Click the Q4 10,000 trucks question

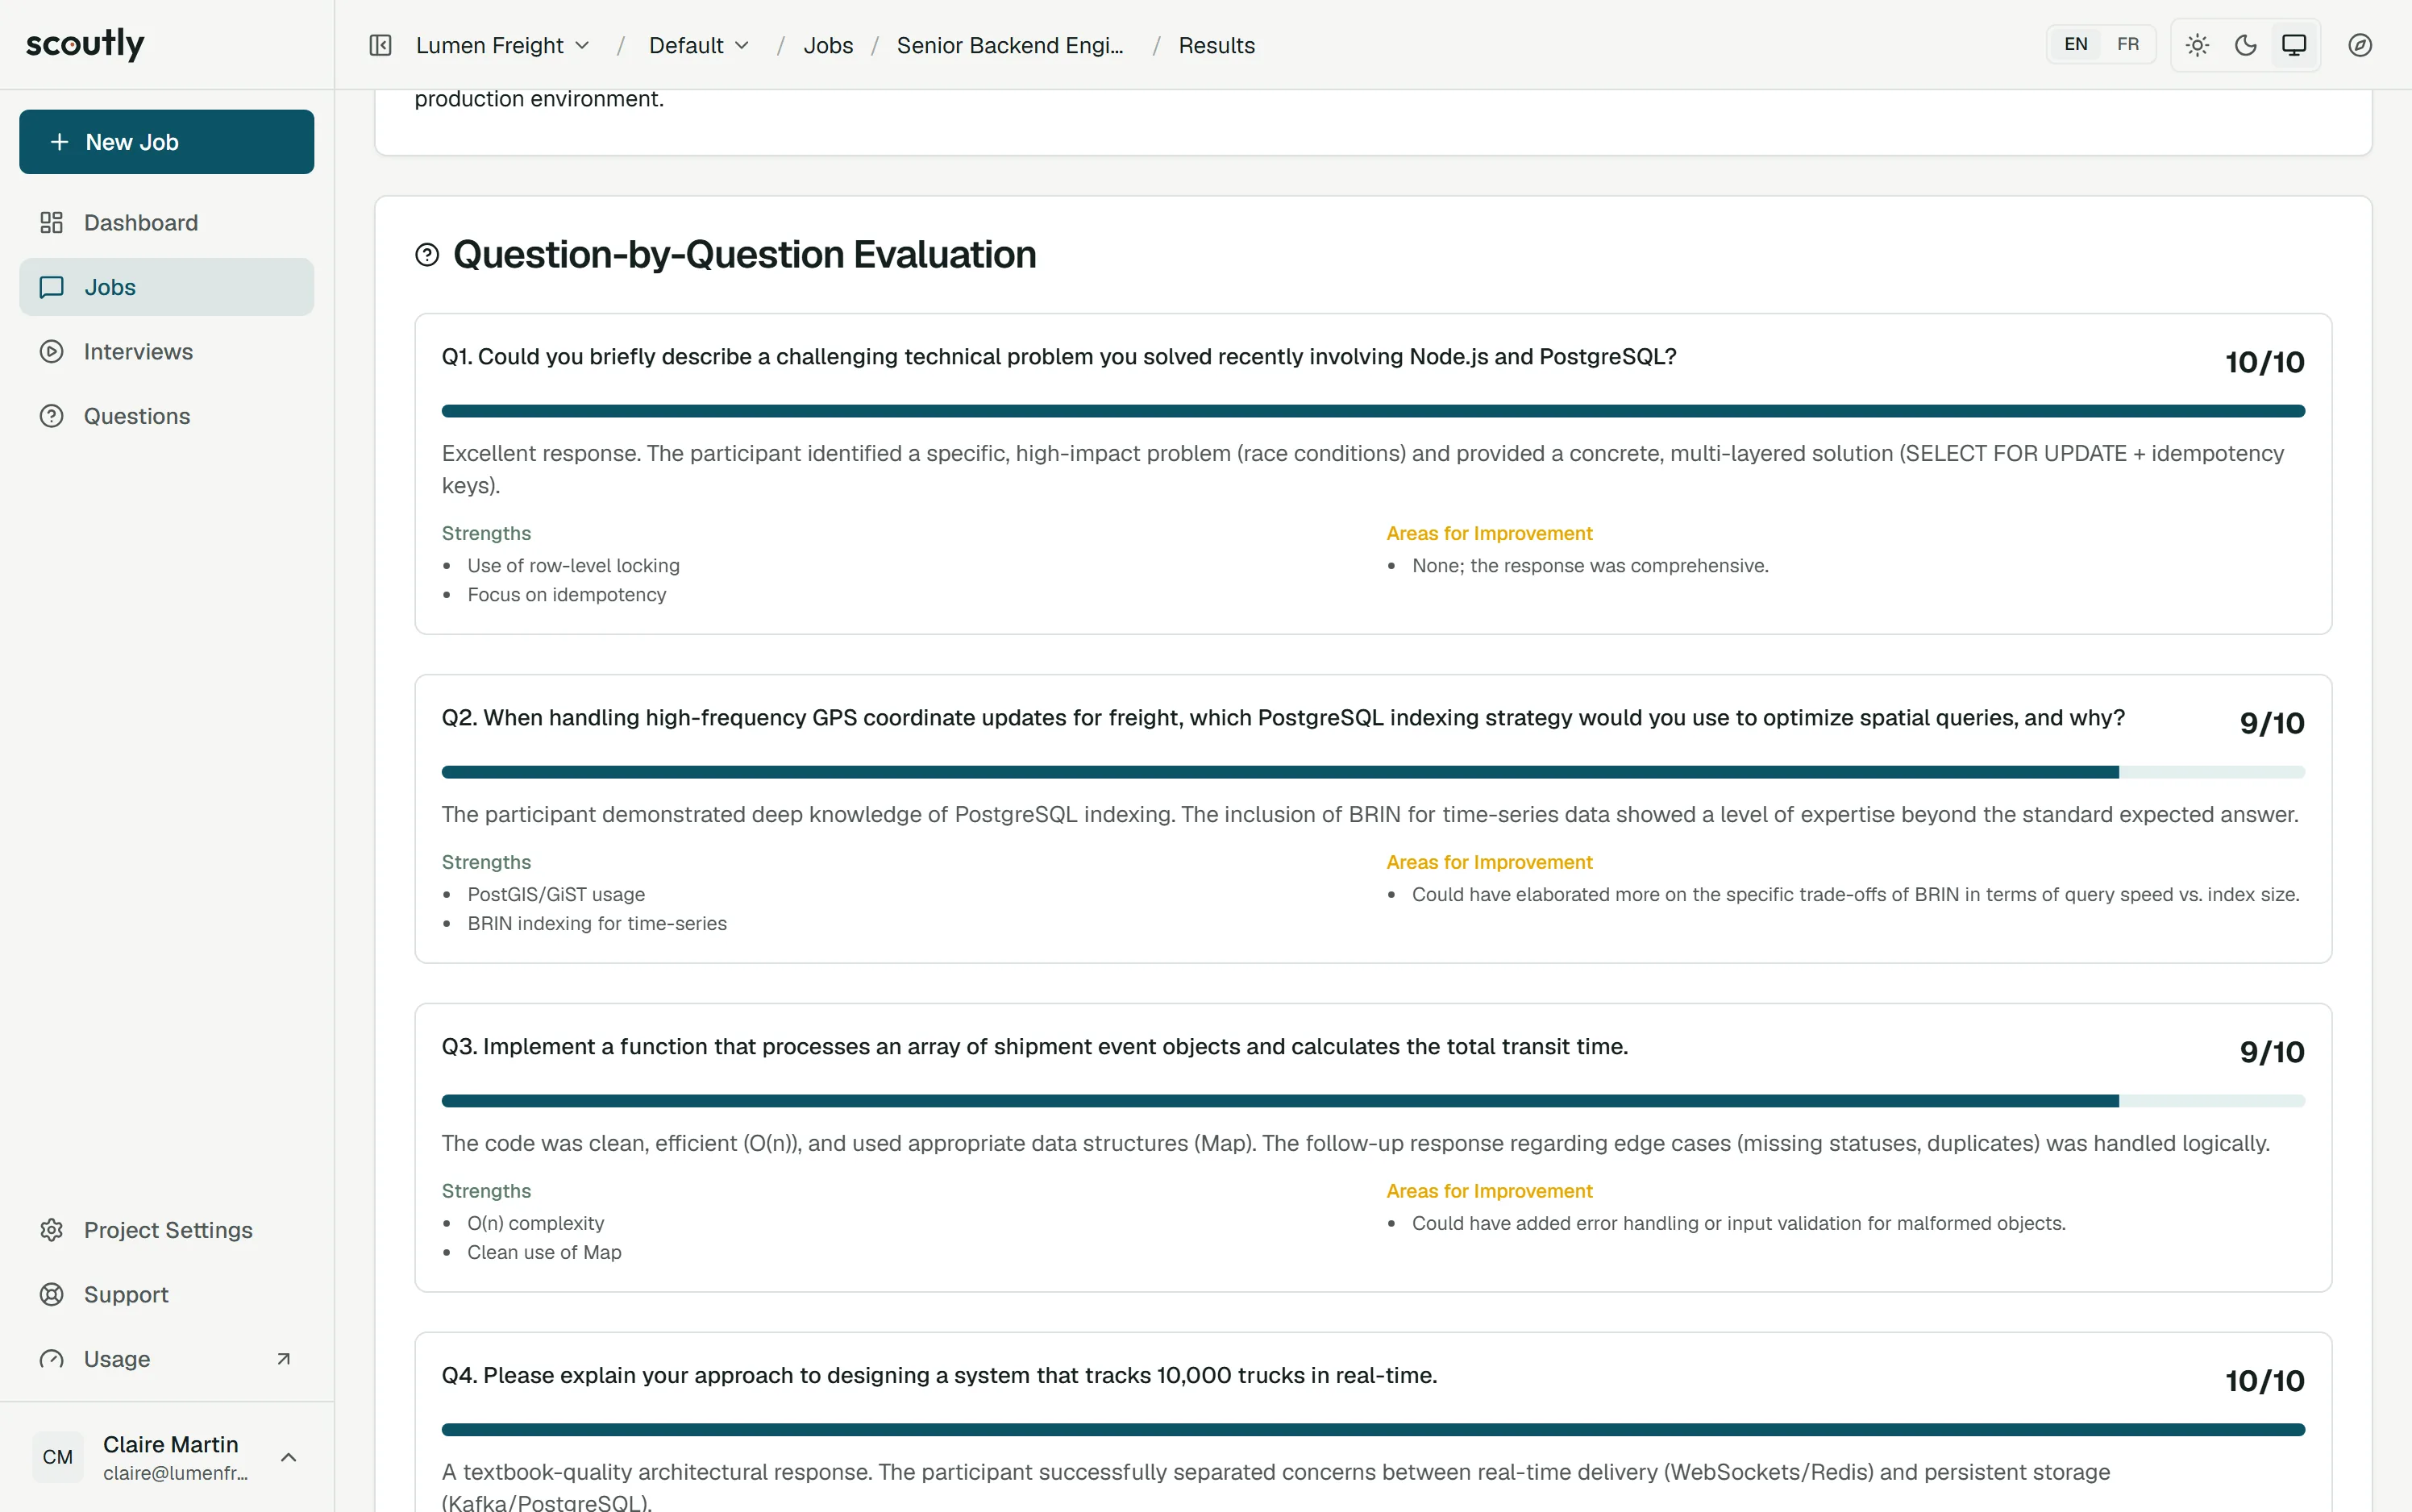pos(939,1376)
